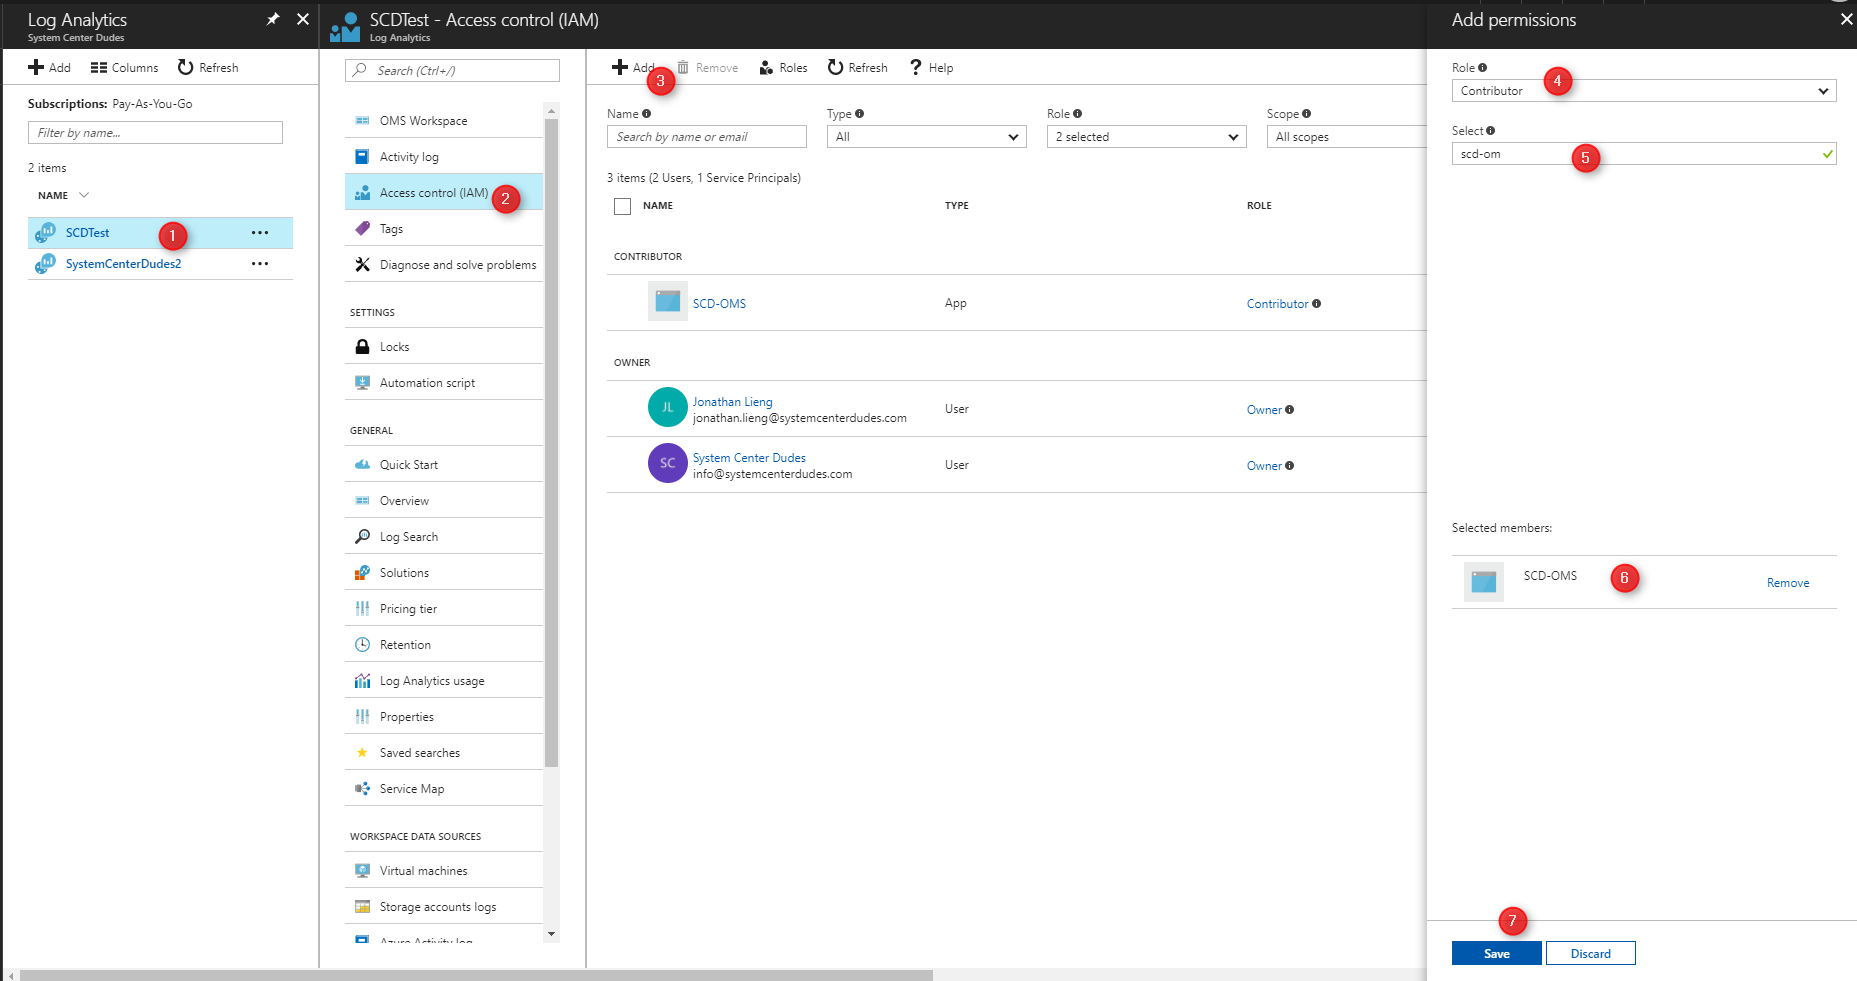The width and height of the screenshot is (1857, 981).
Task: Open Automation script
Action: (444, 383)
